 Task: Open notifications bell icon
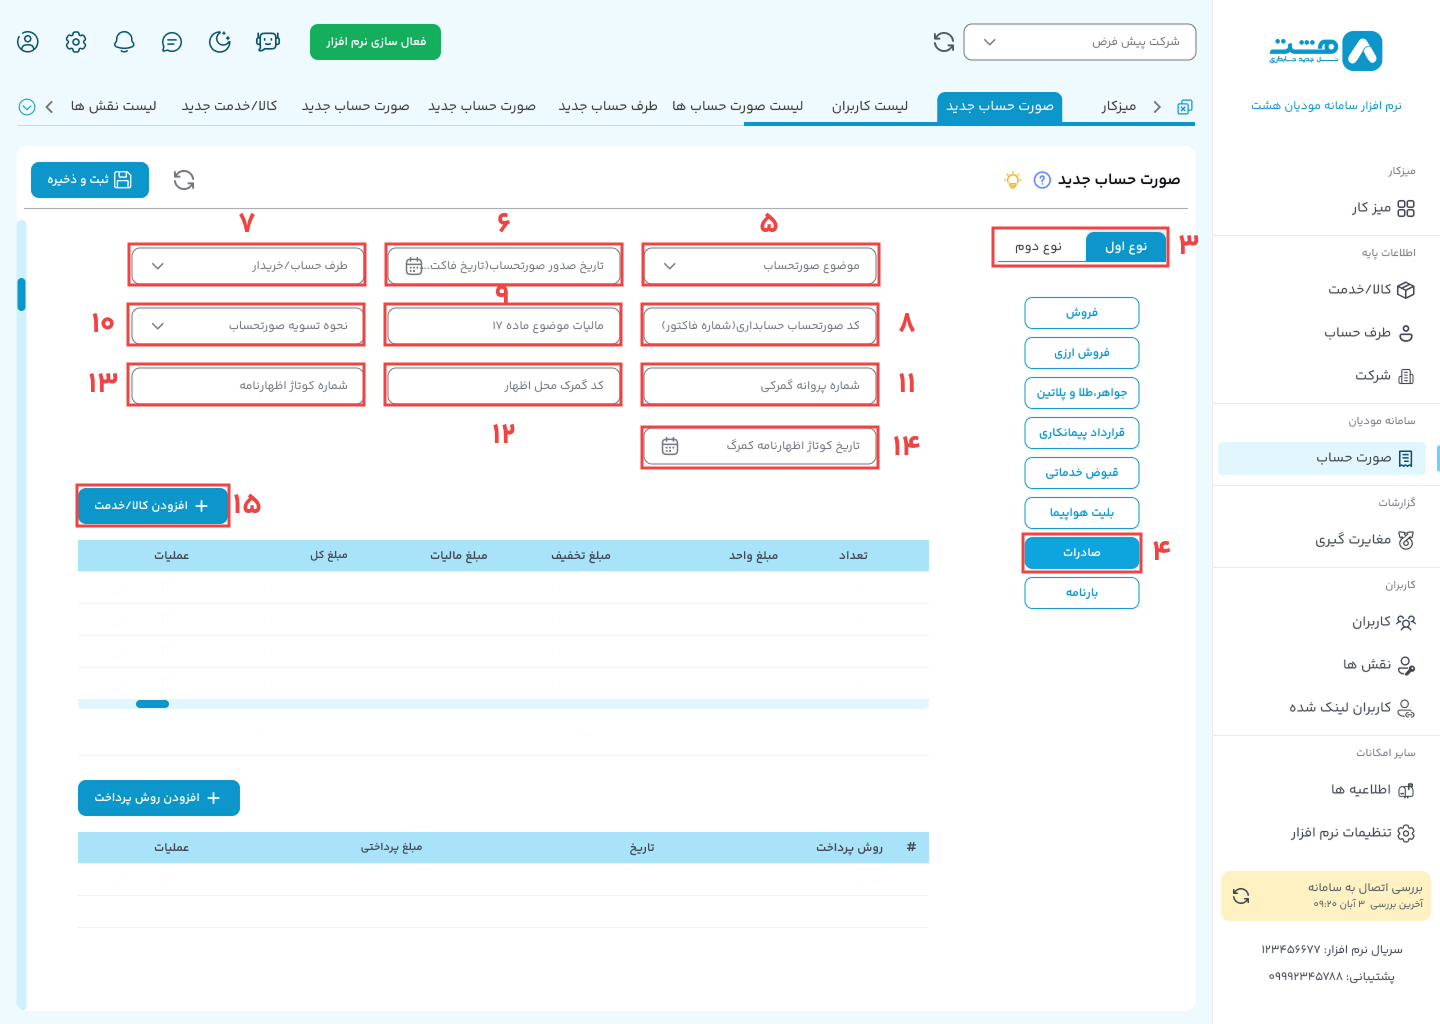124,42
